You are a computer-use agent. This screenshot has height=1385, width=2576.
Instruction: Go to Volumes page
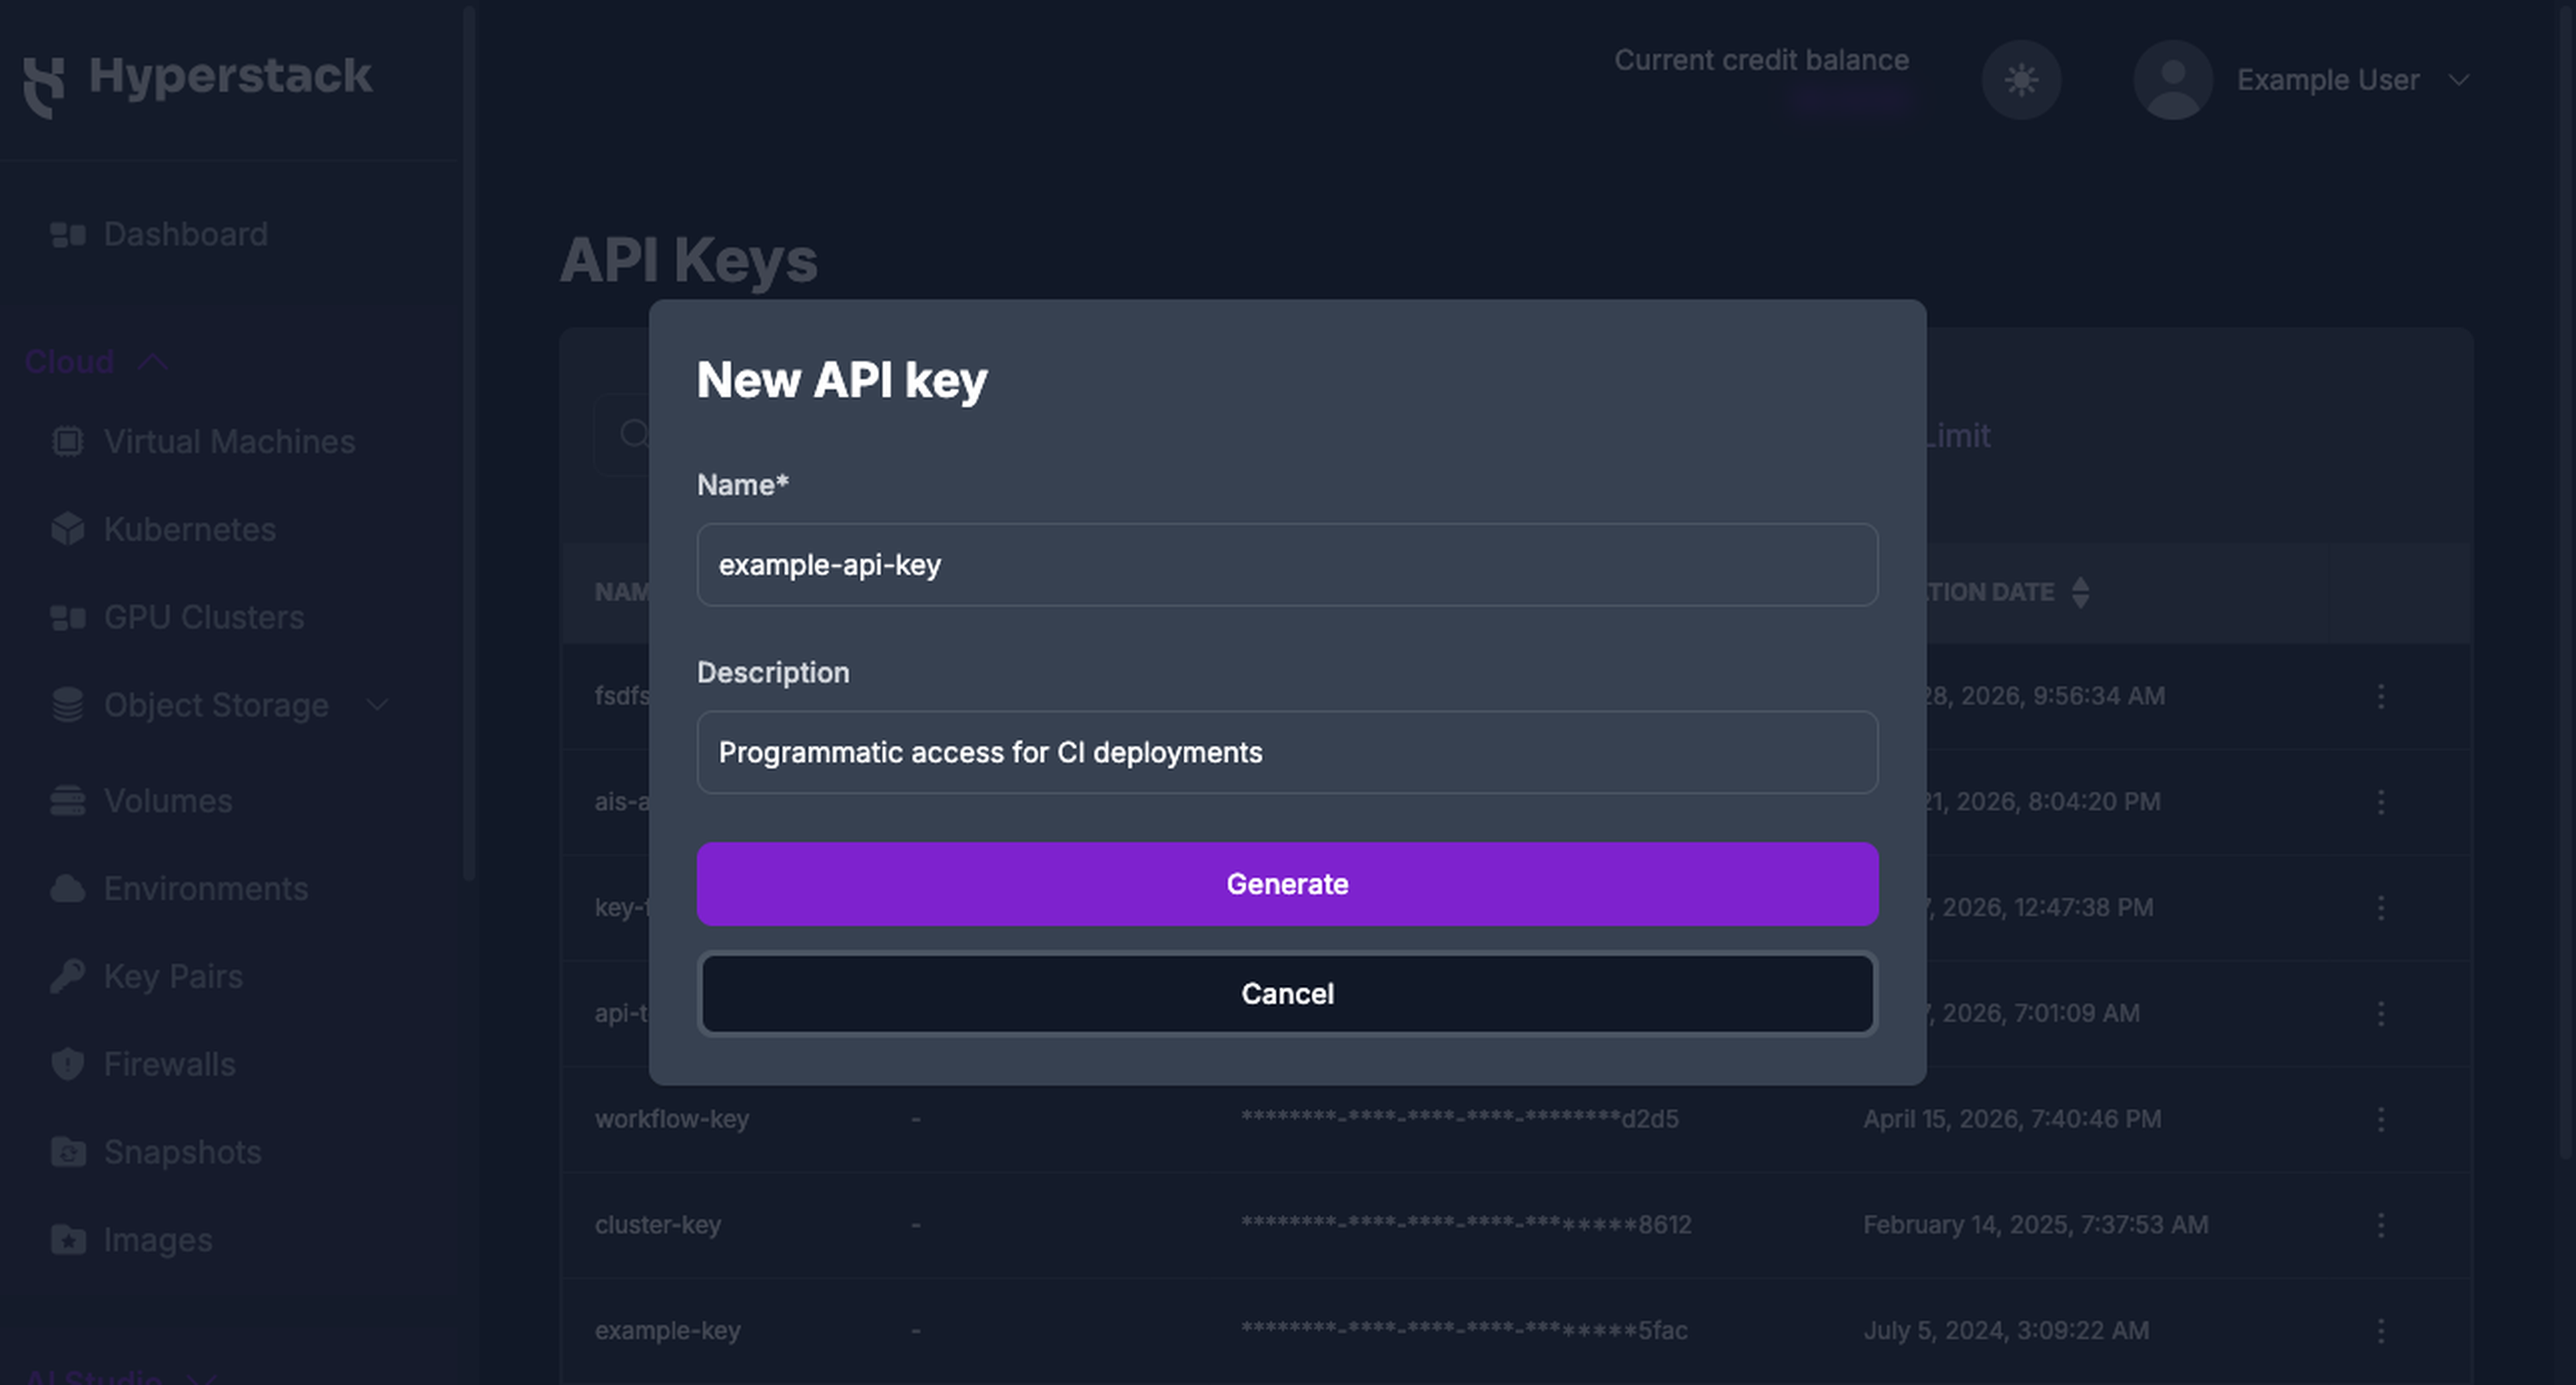point(168,801)
